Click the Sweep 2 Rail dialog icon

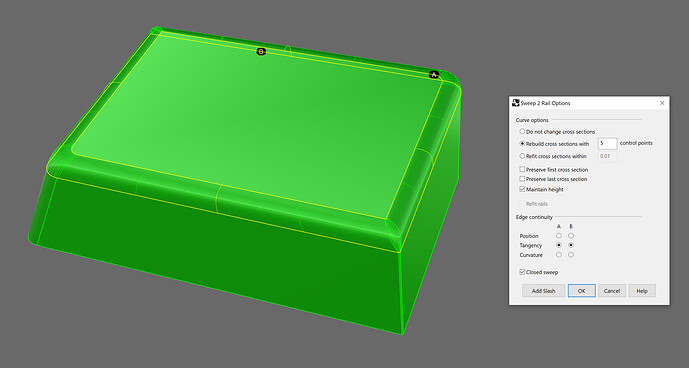[x=516, y=103]
